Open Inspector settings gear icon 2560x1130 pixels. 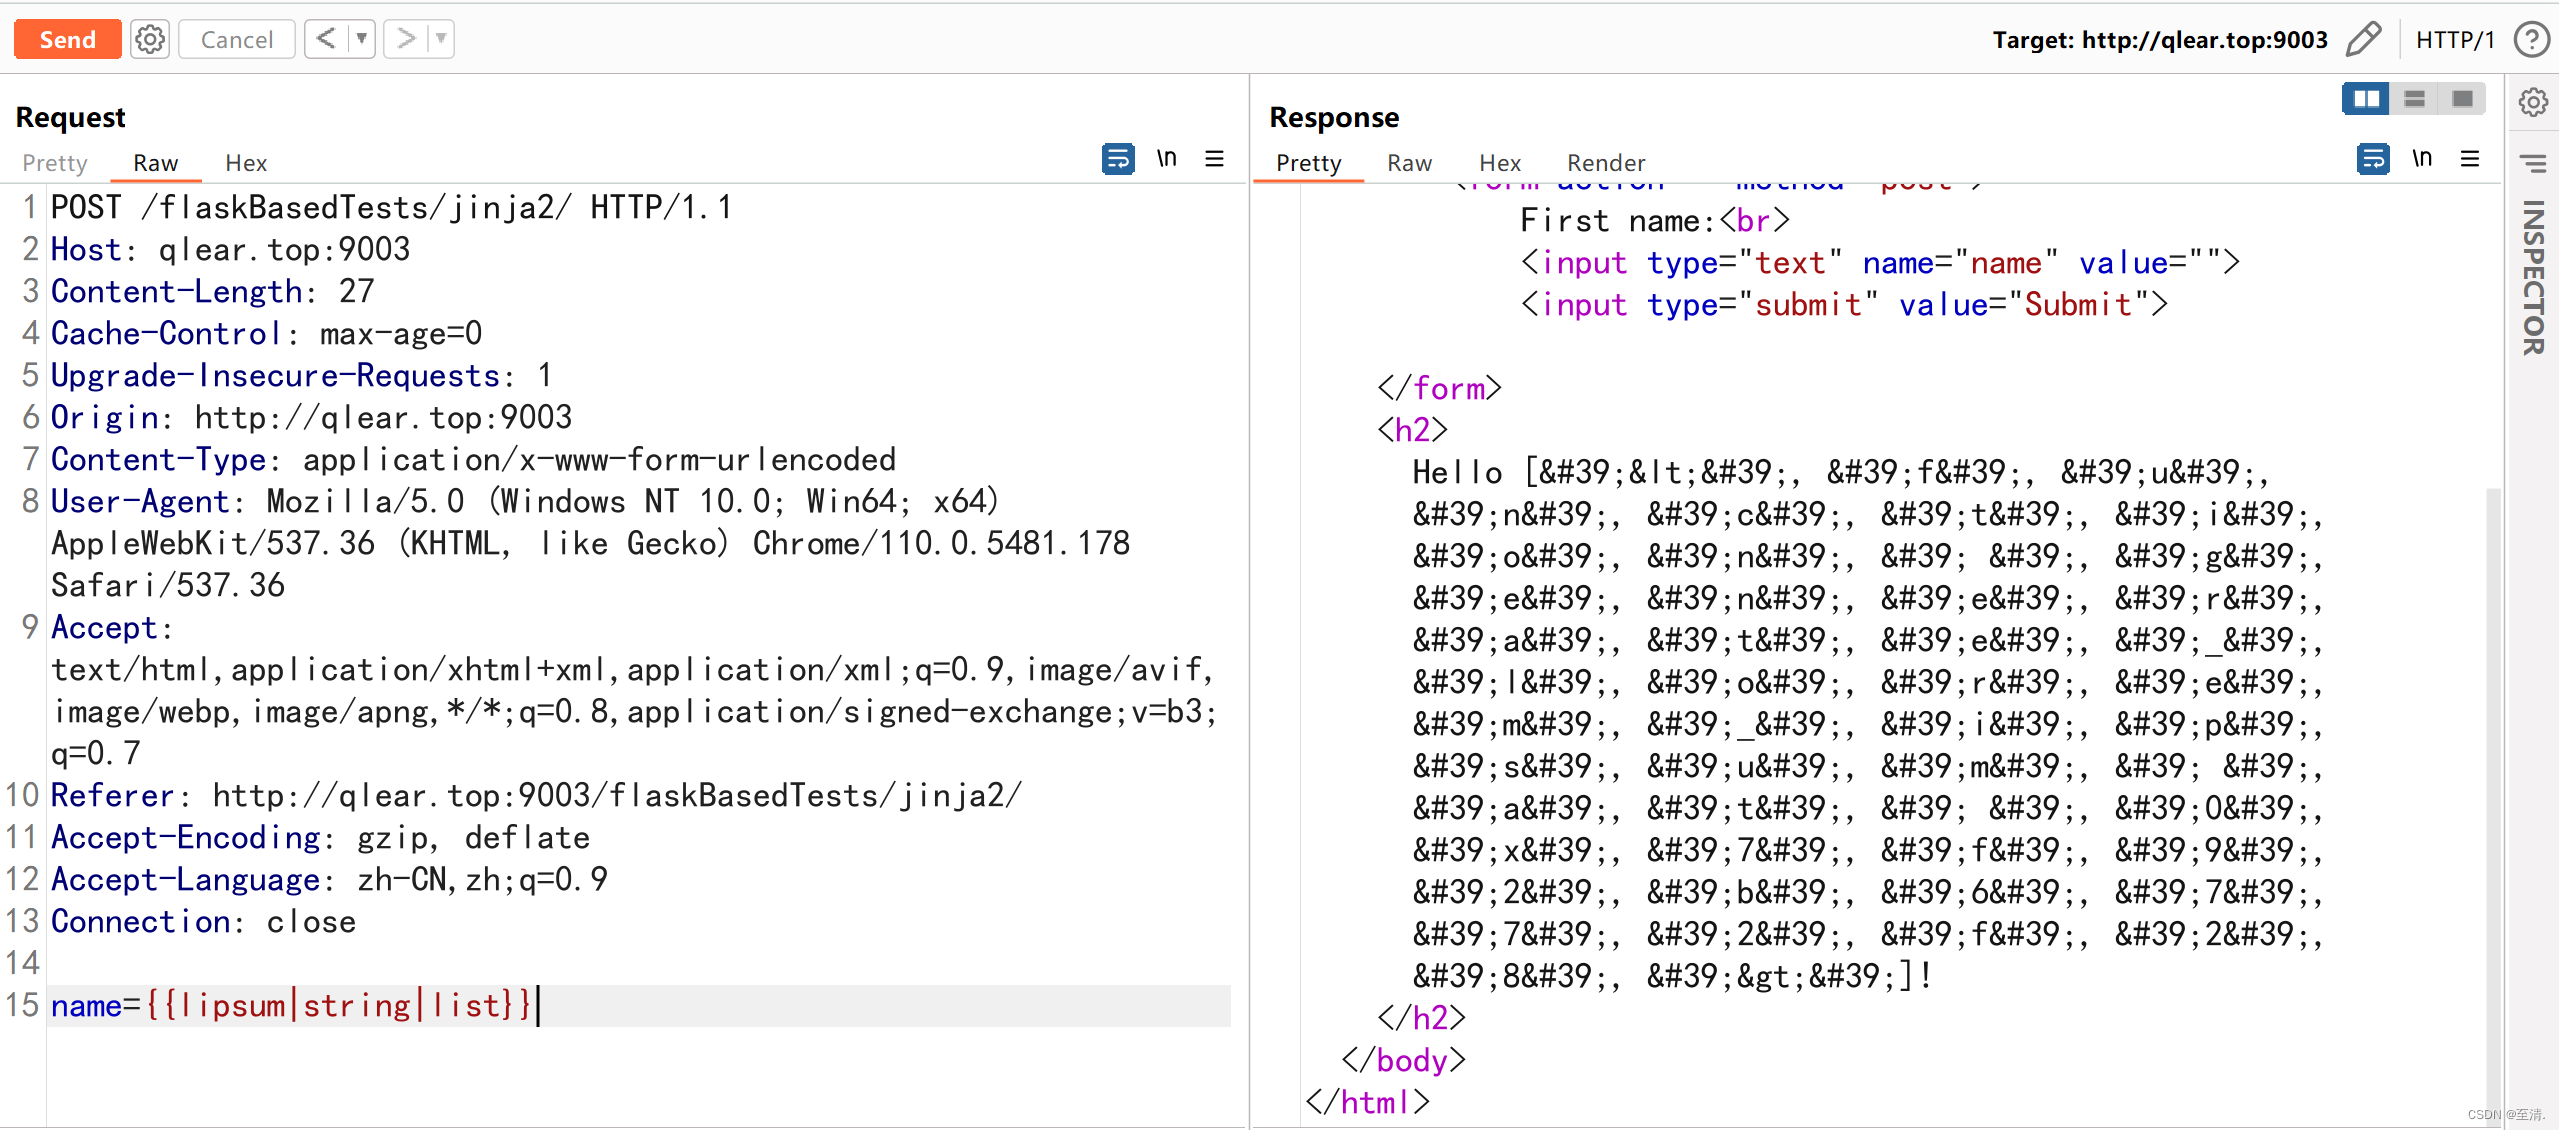pos(2533,101)
